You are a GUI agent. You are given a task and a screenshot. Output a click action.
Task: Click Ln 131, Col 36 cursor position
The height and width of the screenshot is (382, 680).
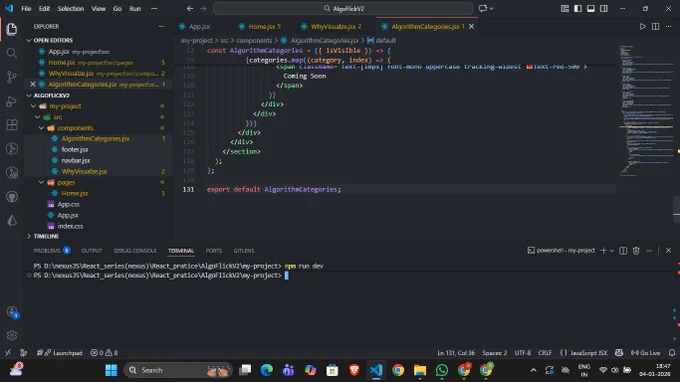pyautogui.click(x=456, y=353)
